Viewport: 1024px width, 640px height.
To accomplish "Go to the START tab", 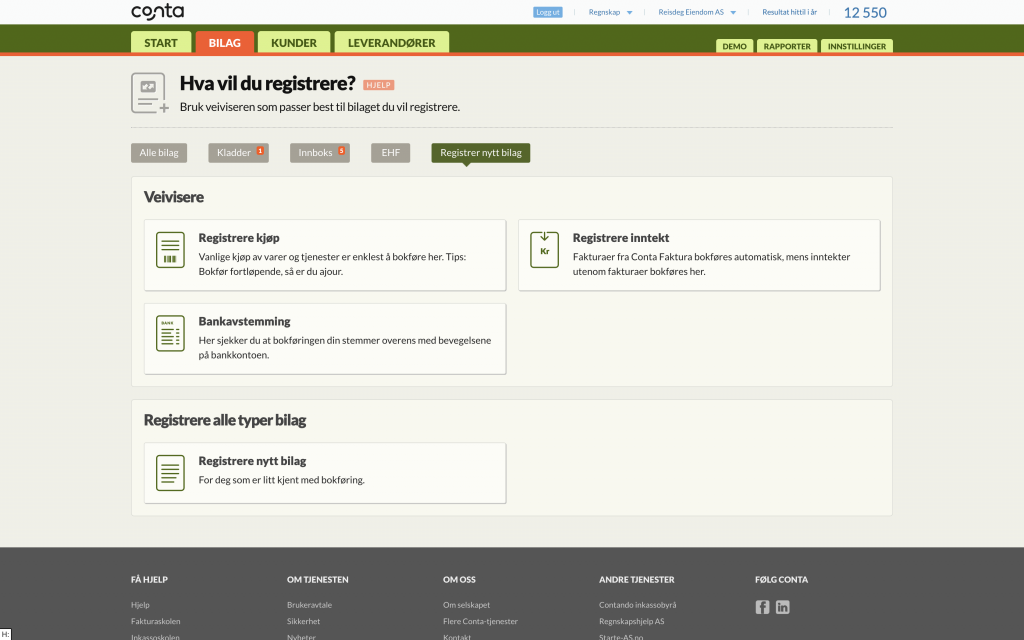I will [x=161, y=42].
